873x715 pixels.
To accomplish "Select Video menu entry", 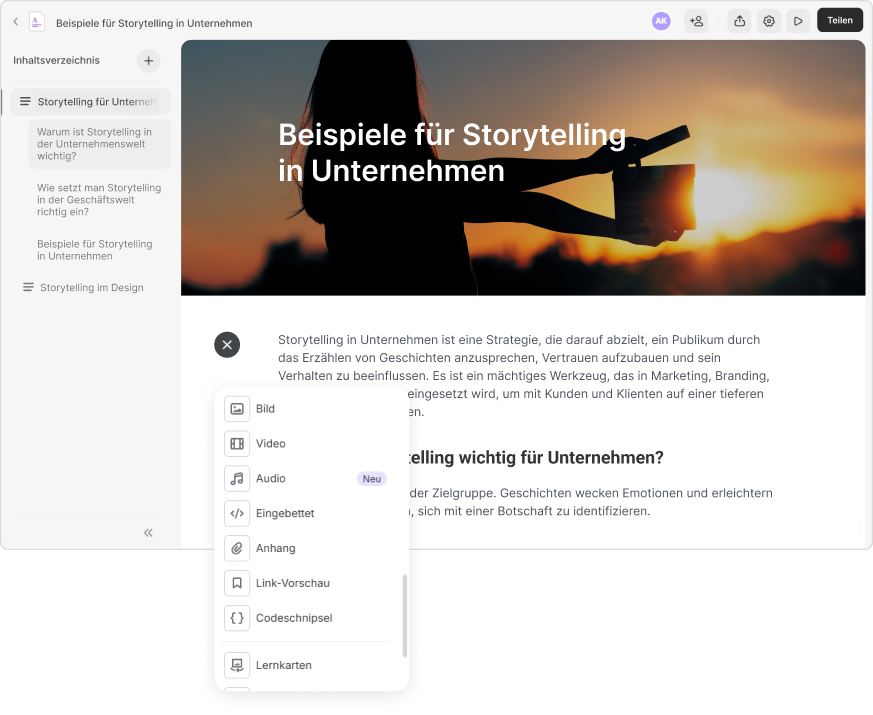I will coord(306,444).
